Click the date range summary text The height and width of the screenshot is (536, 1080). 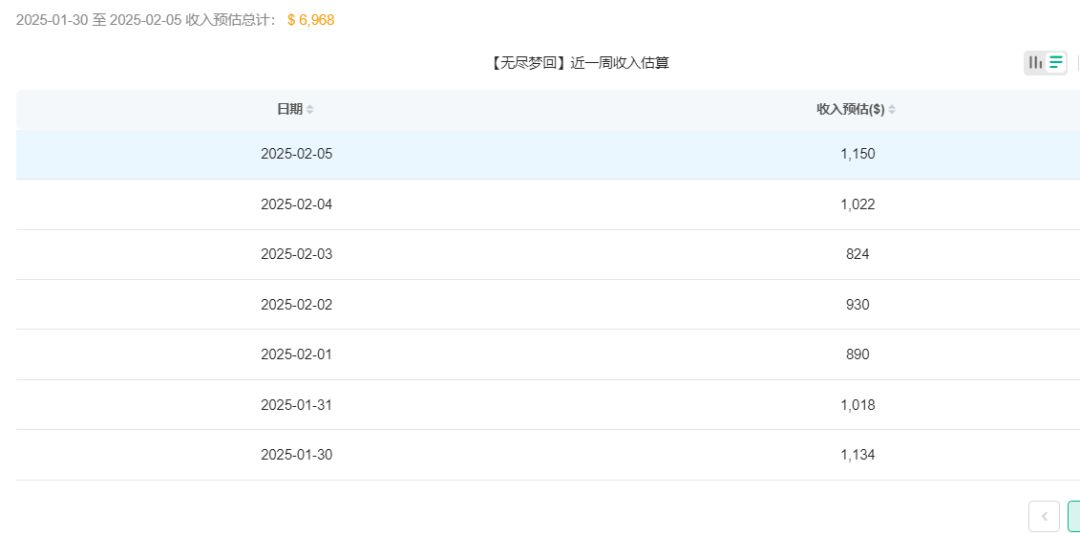[146, 20]
